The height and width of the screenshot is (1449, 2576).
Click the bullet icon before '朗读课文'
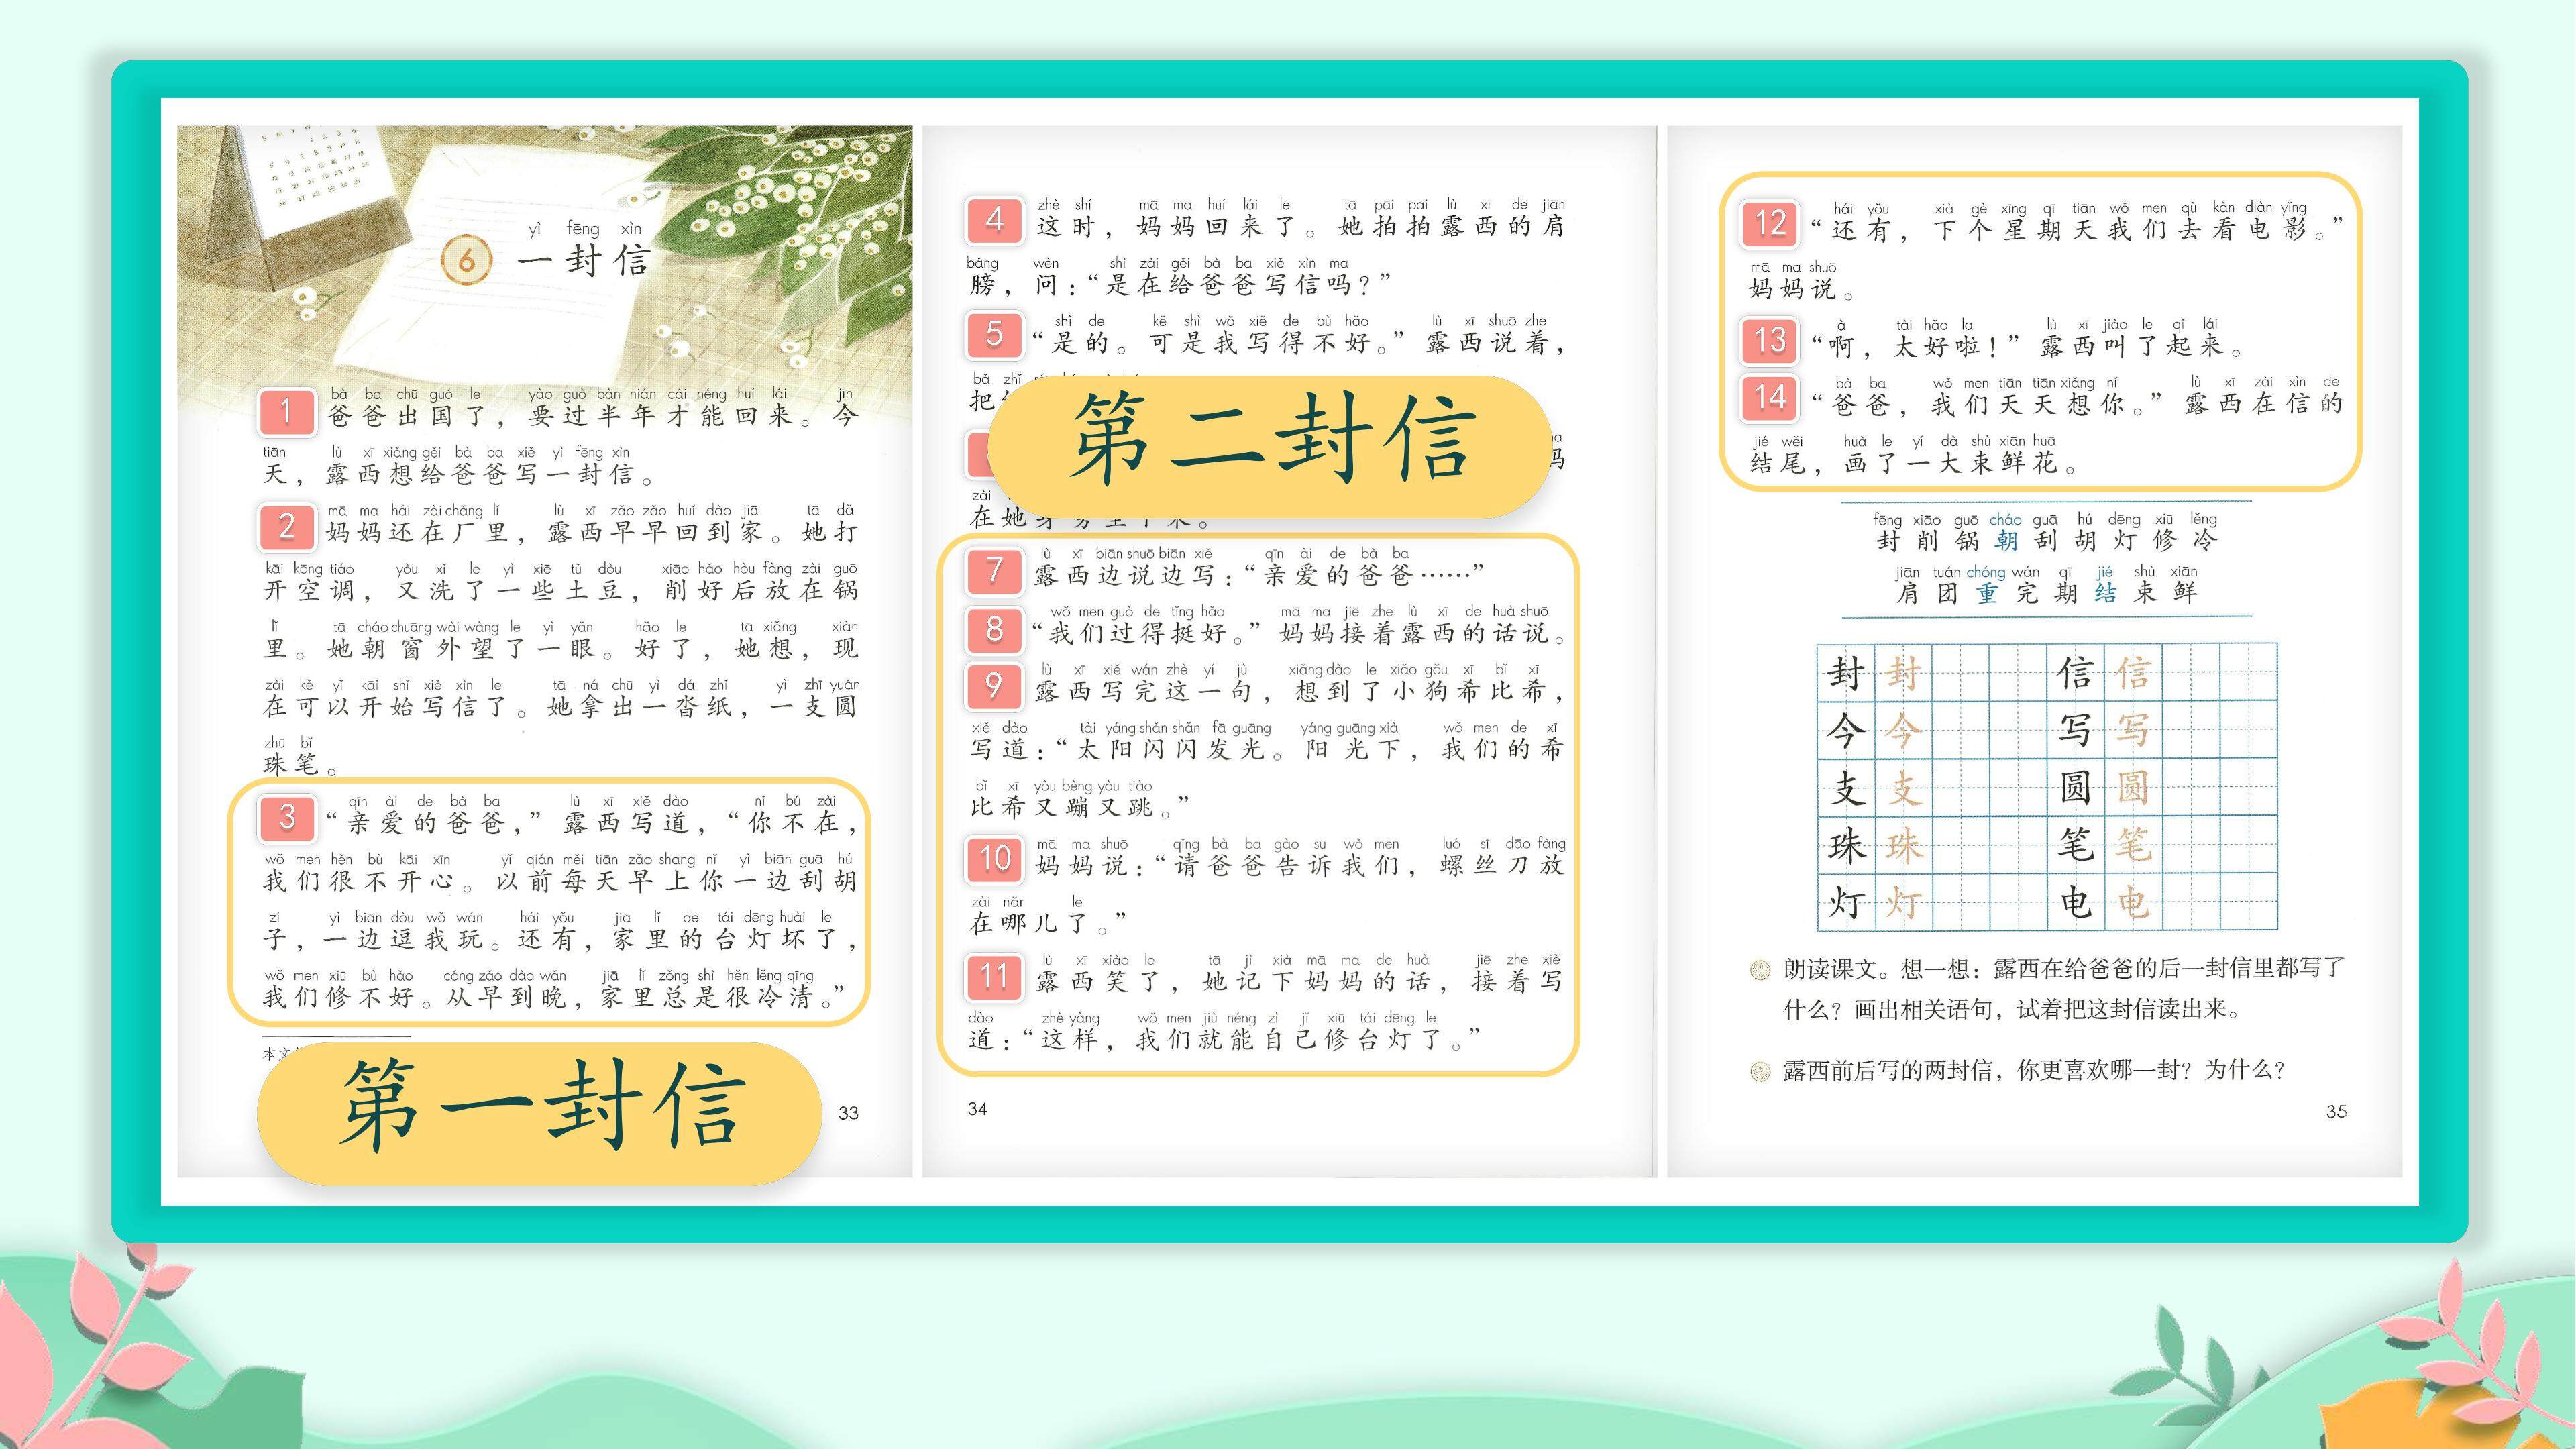click(1760, 969)
